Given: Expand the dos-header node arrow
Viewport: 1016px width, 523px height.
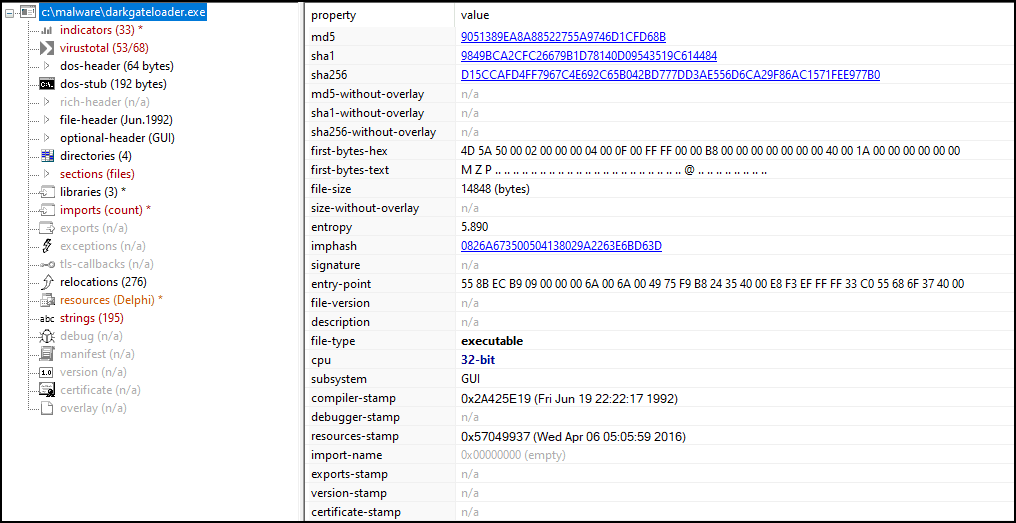Looking at the screenshot, I should (x=47, y=66).
